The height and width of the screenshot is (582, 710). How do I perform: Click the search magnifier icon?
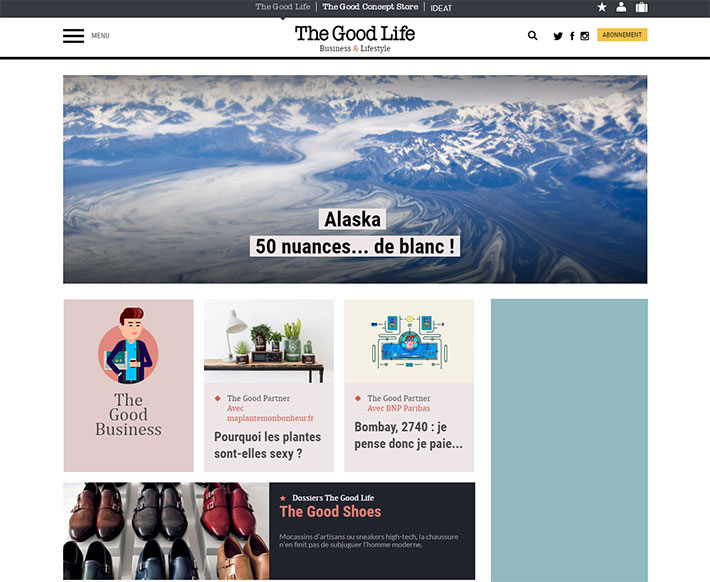tap(532, 35)
